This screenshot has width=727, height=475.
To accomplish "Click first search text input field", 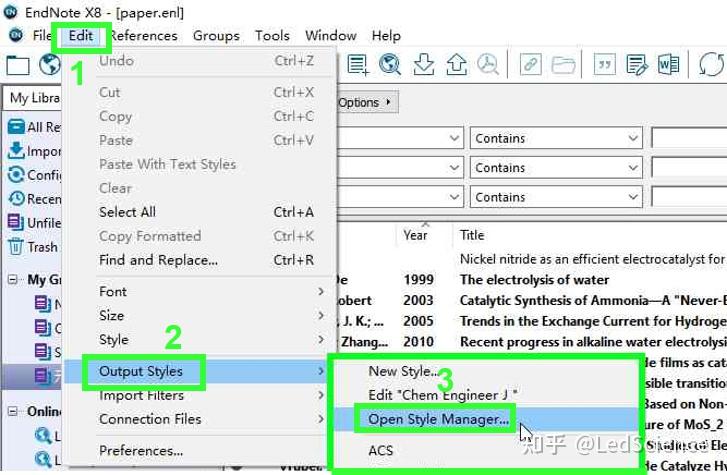I will tap(689, 138).
